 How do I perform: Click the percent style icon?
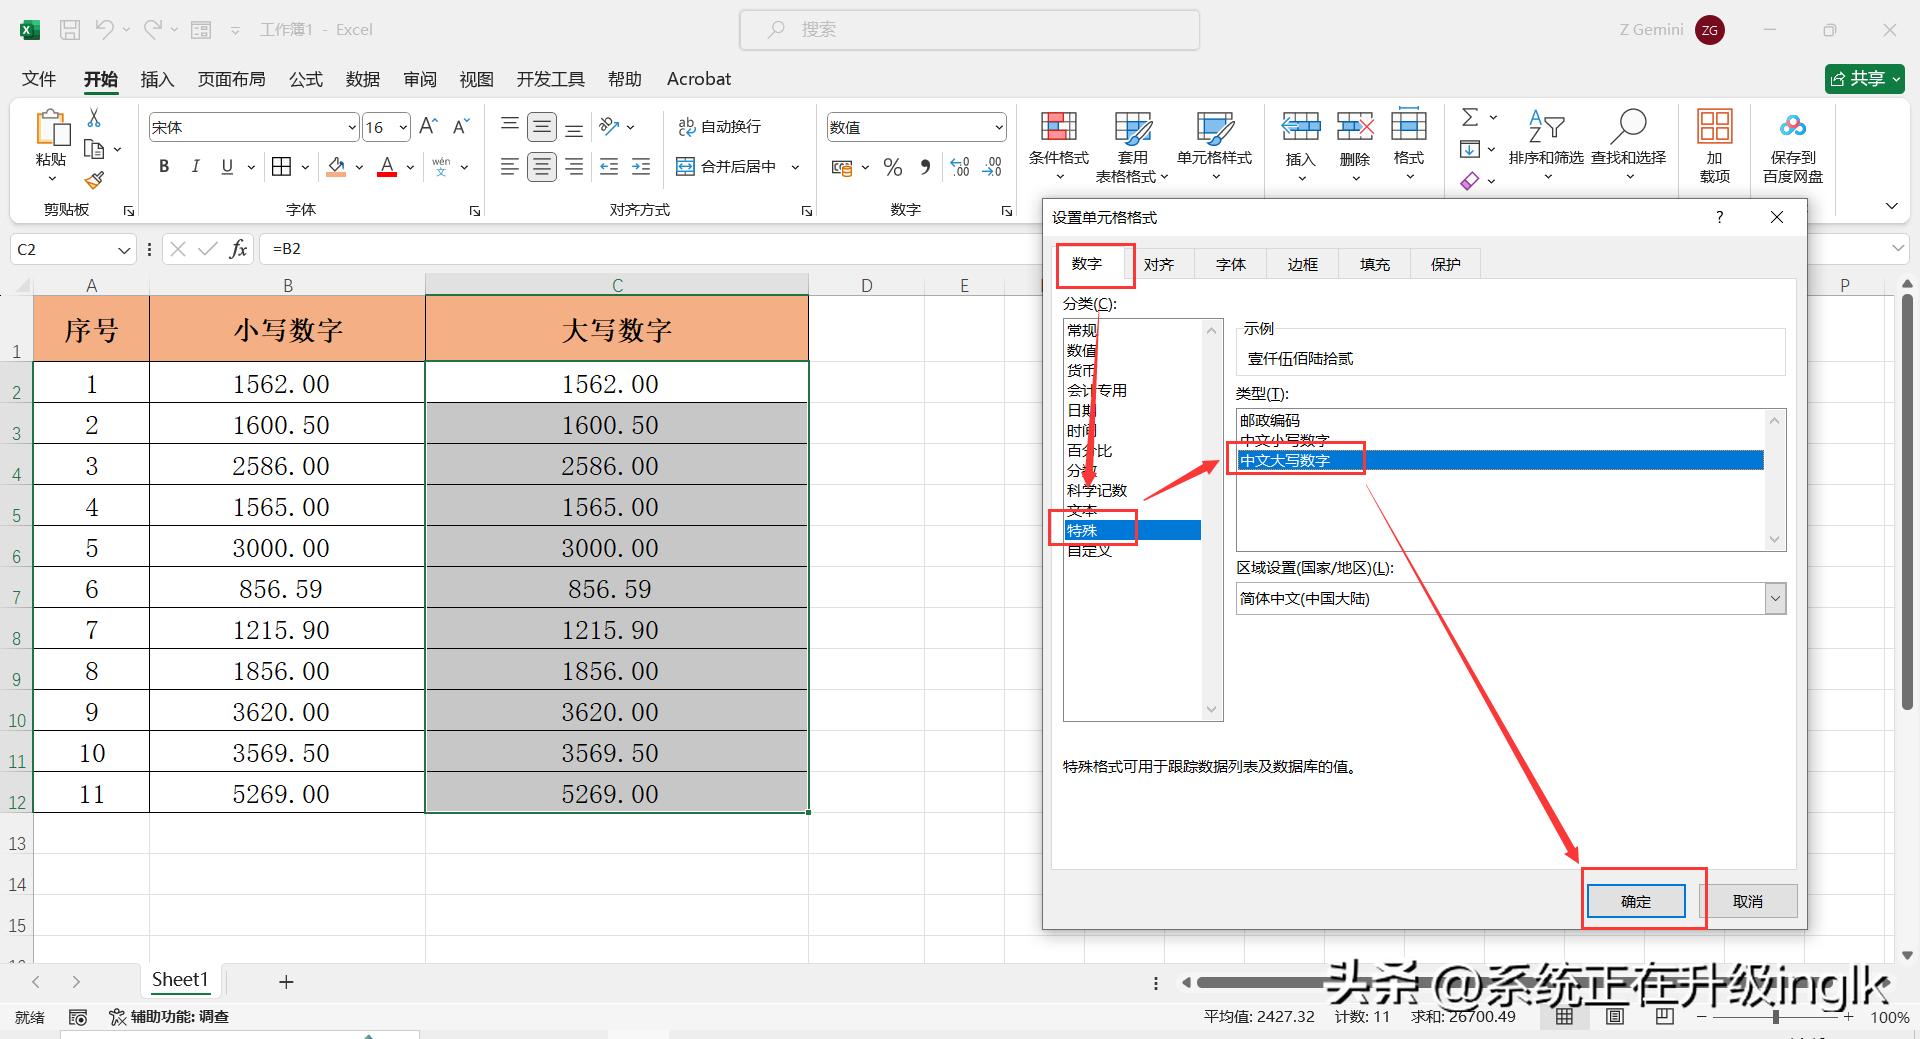pos(893,168)
